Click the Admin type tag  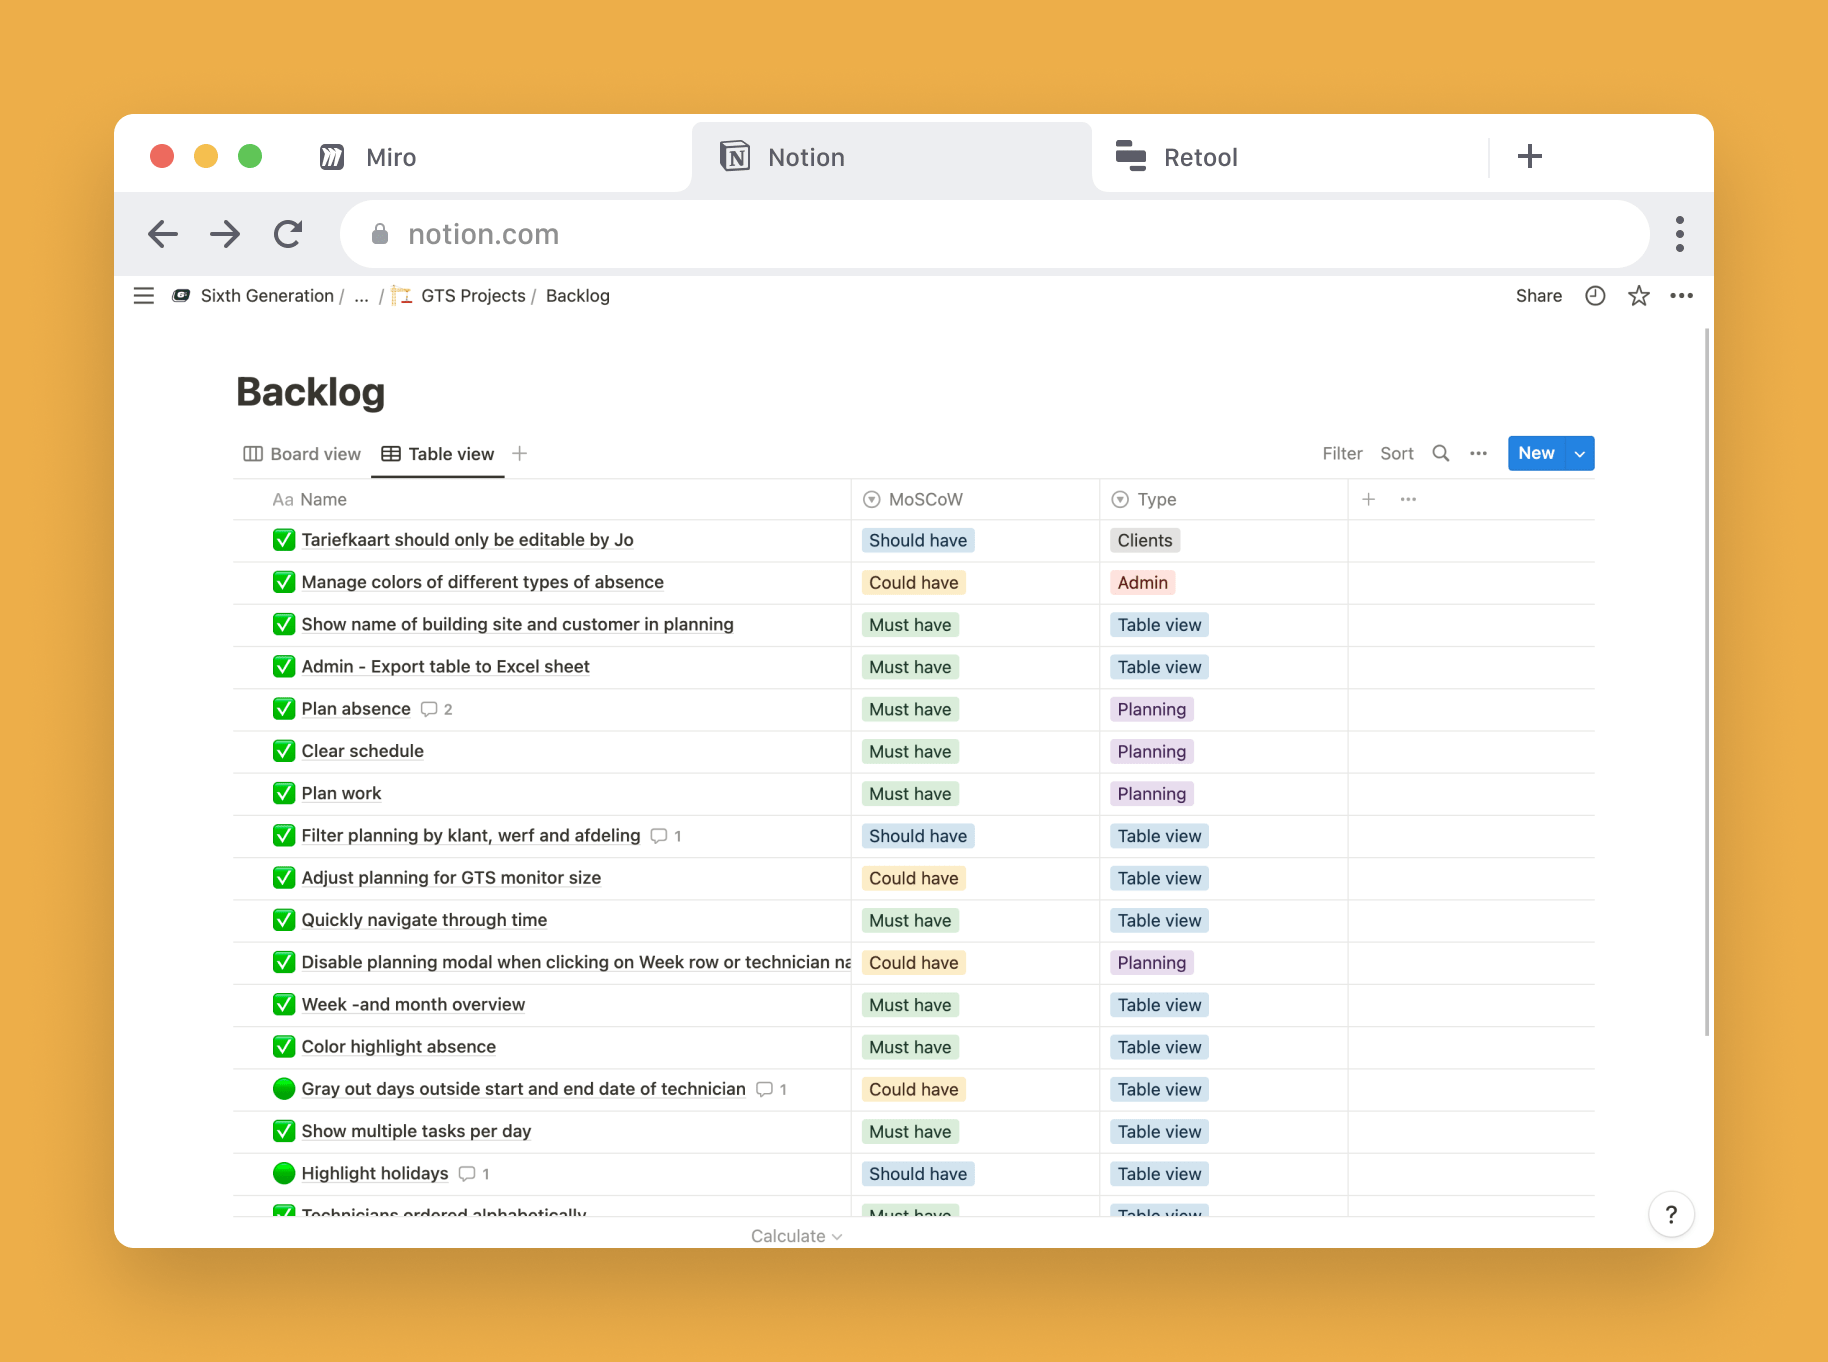point(1142,583)
